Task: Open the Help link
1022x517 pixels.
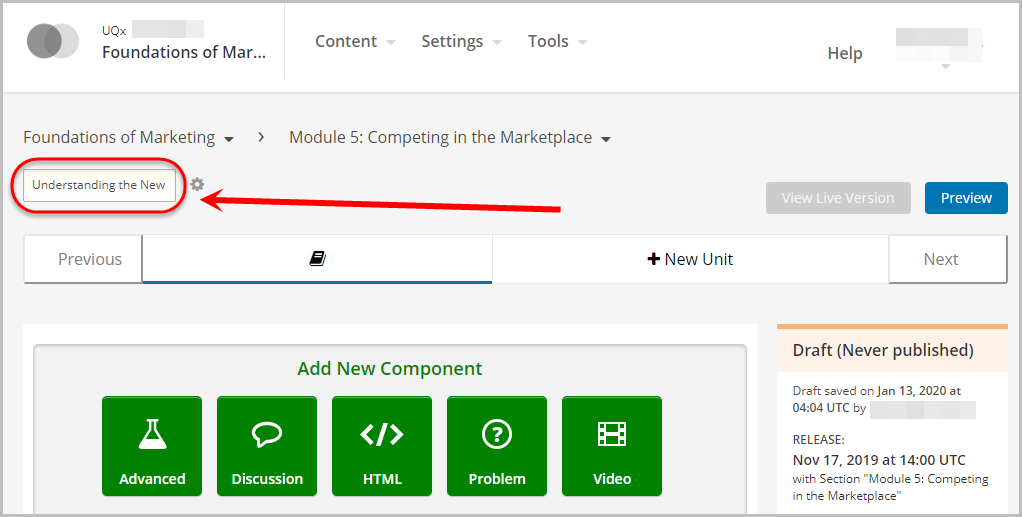Action: (x=845, y=53)
